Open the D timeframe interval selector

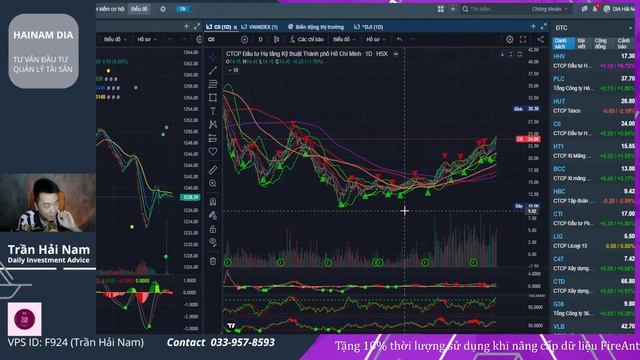coord(260,40)
